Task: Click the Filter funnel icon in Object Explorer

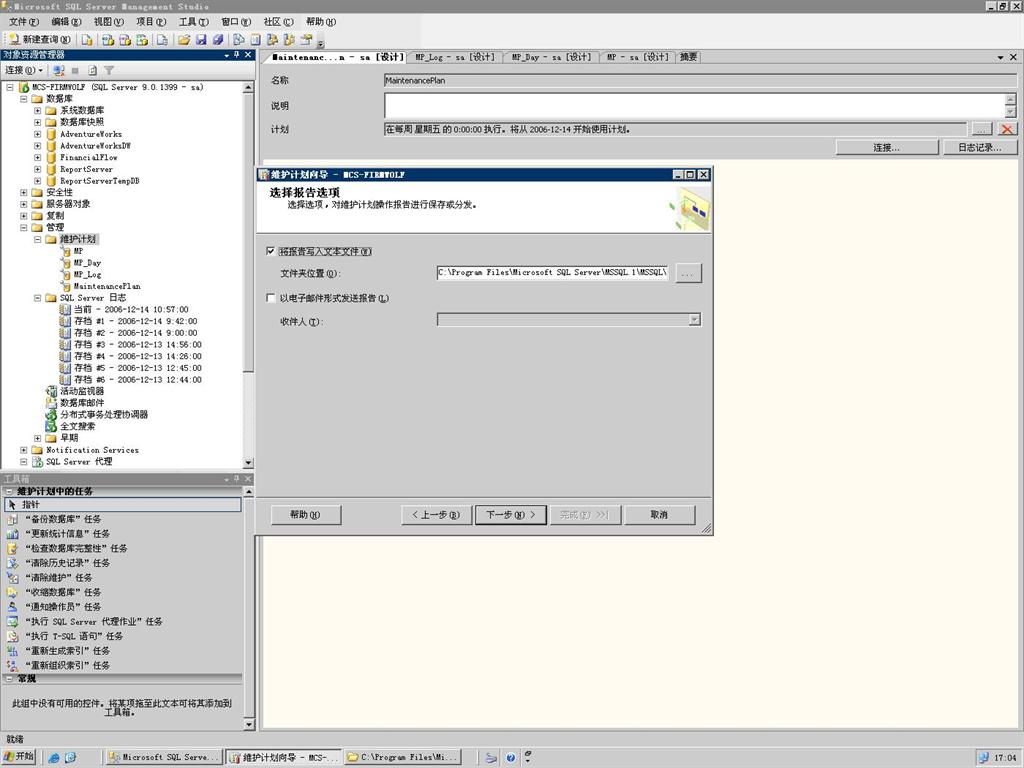Action: [109, 70]
